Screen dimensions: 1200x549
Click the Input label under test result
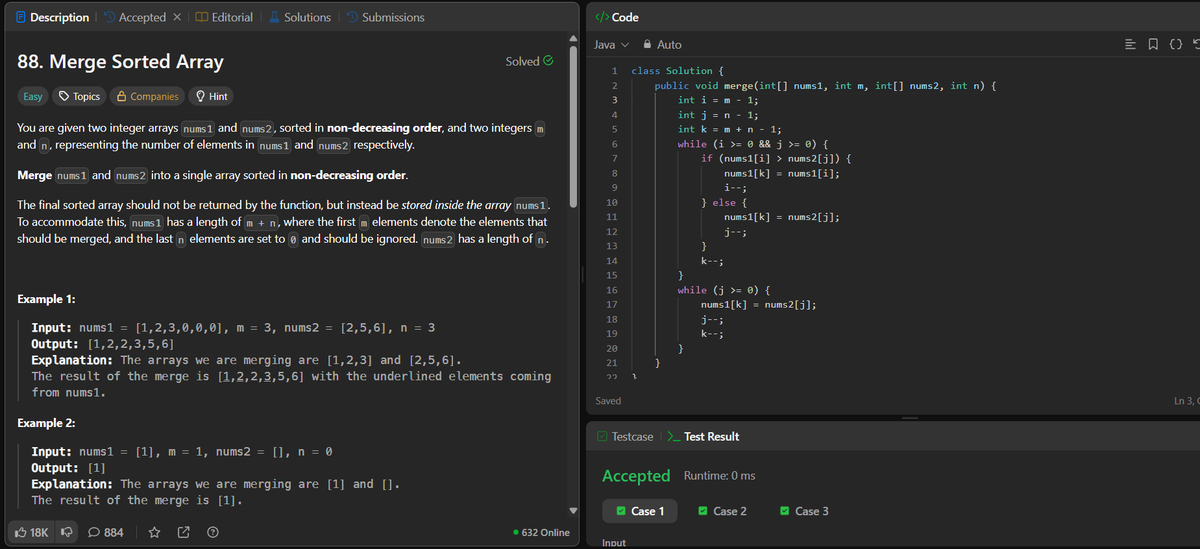pos(614,543)
